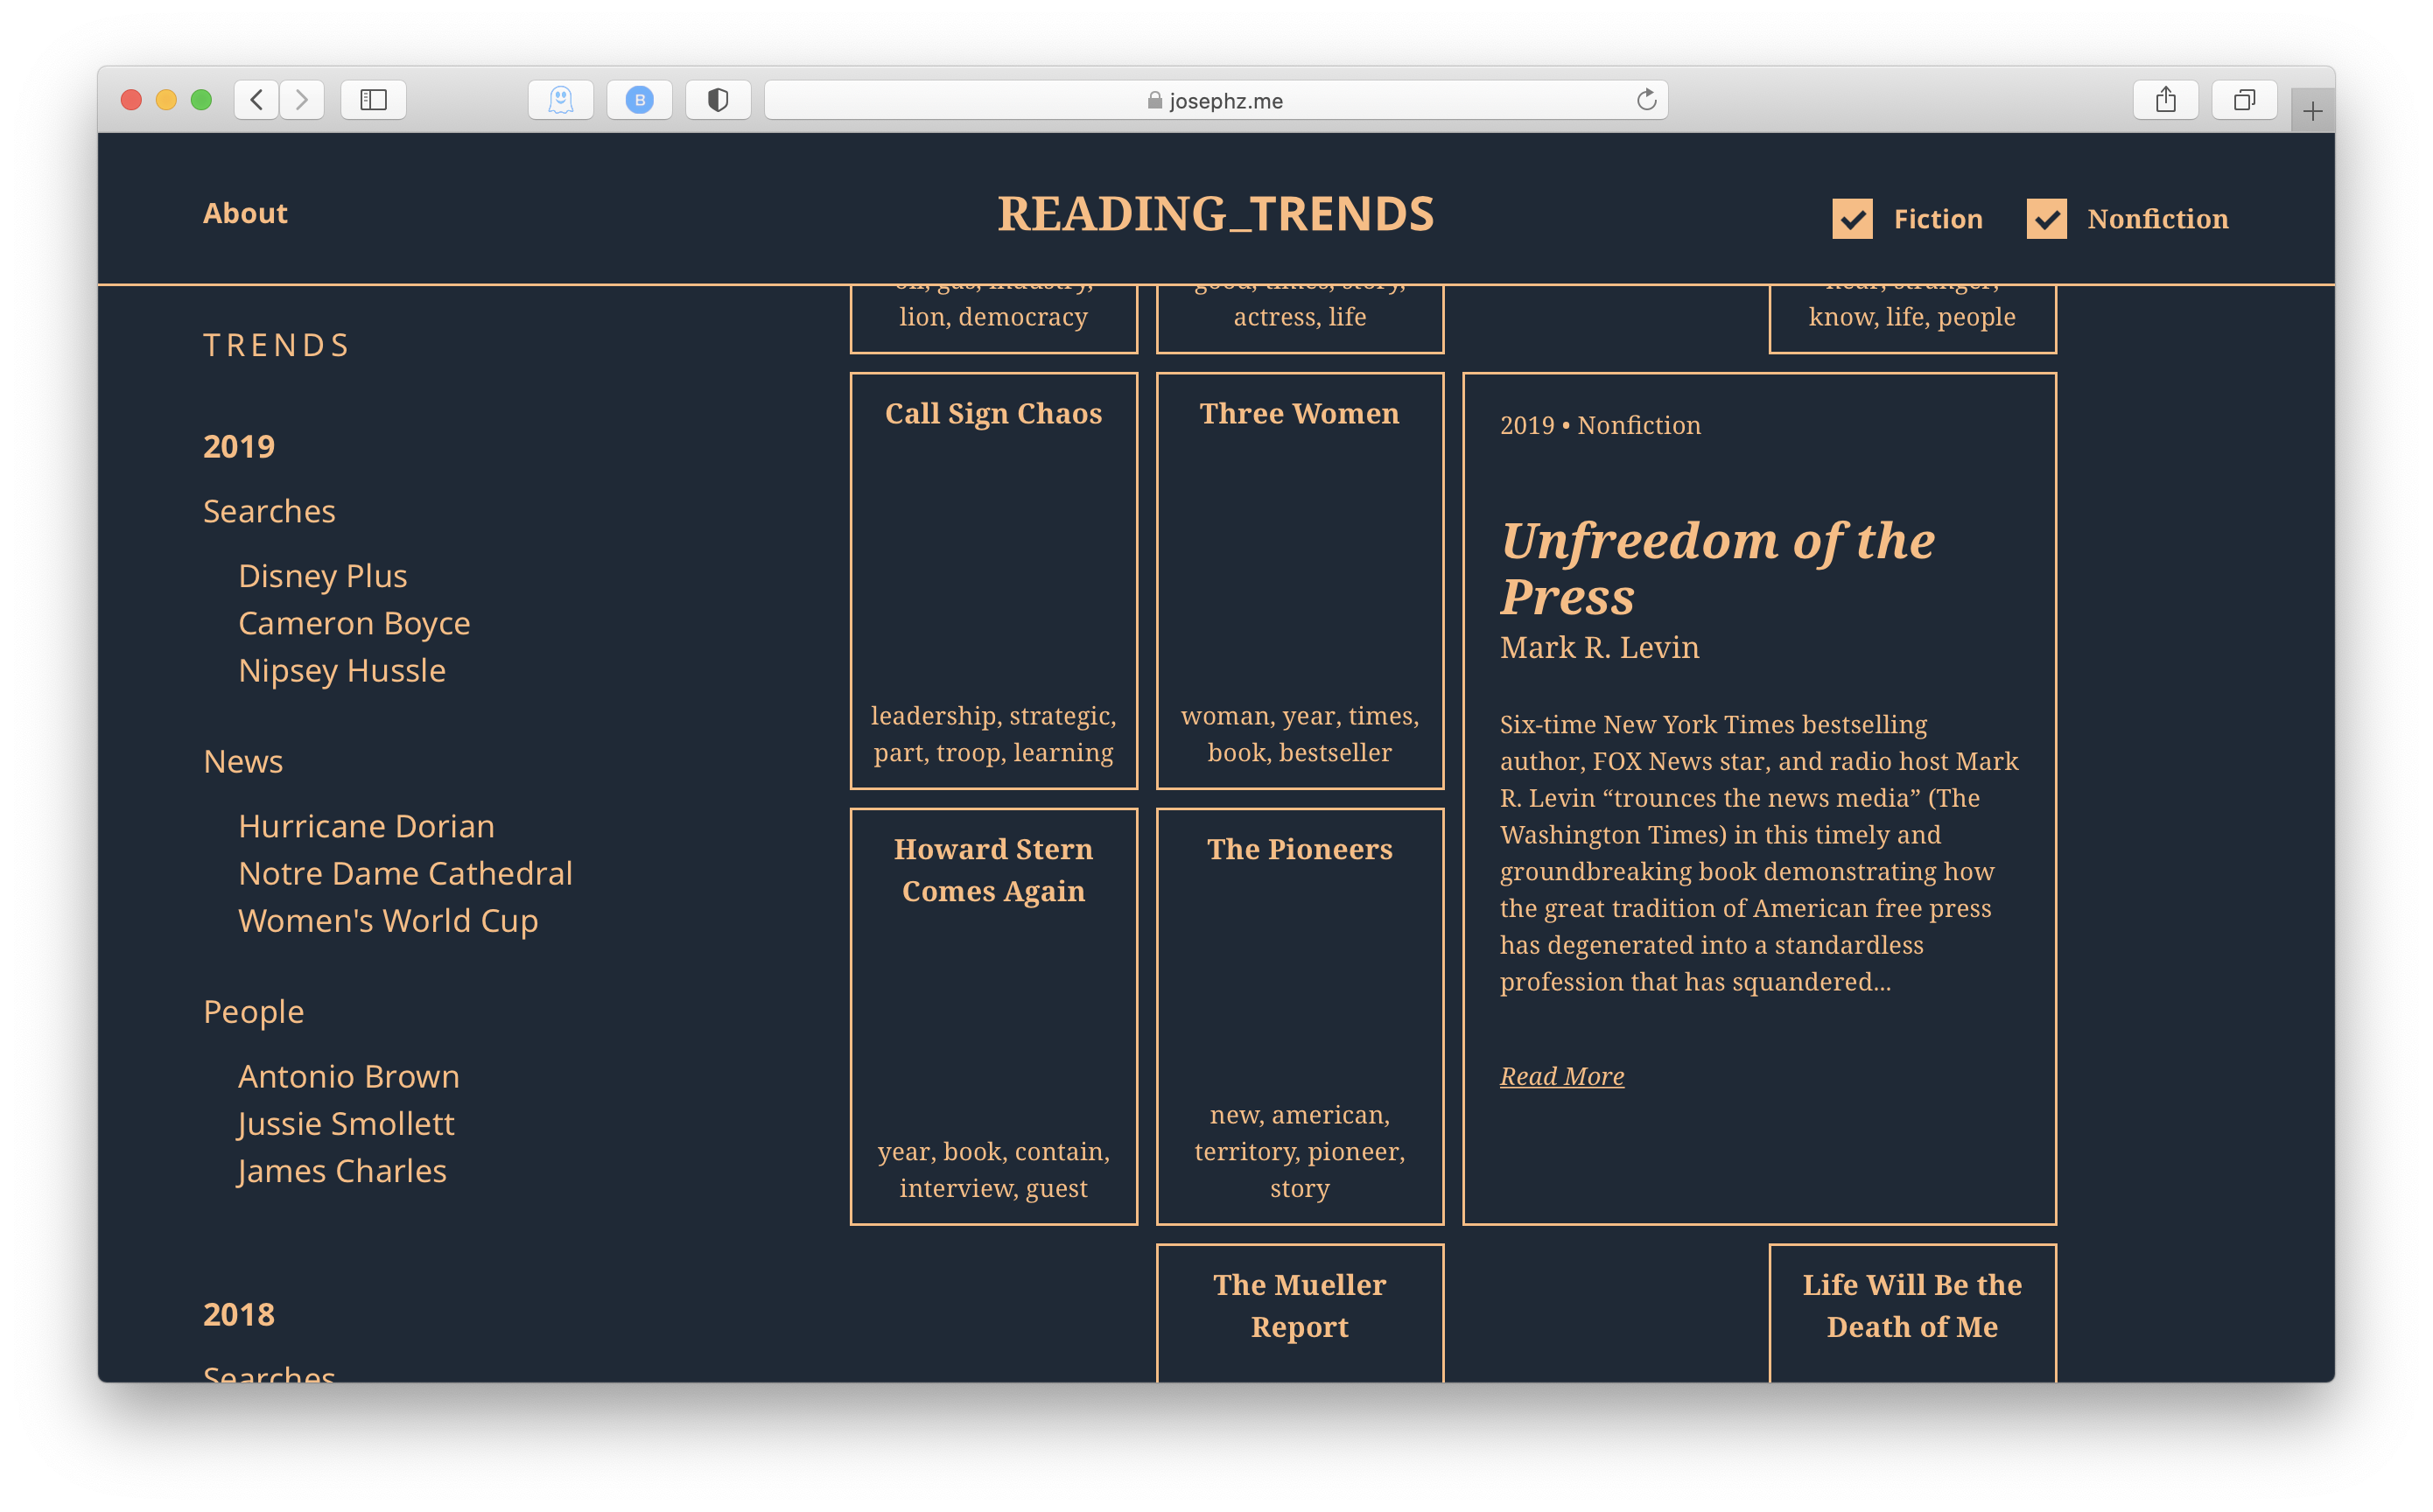The height and width of the screenshot is (1512, 2433).
Task: Show all tabs overview icon
Action: click(2244, 100)
